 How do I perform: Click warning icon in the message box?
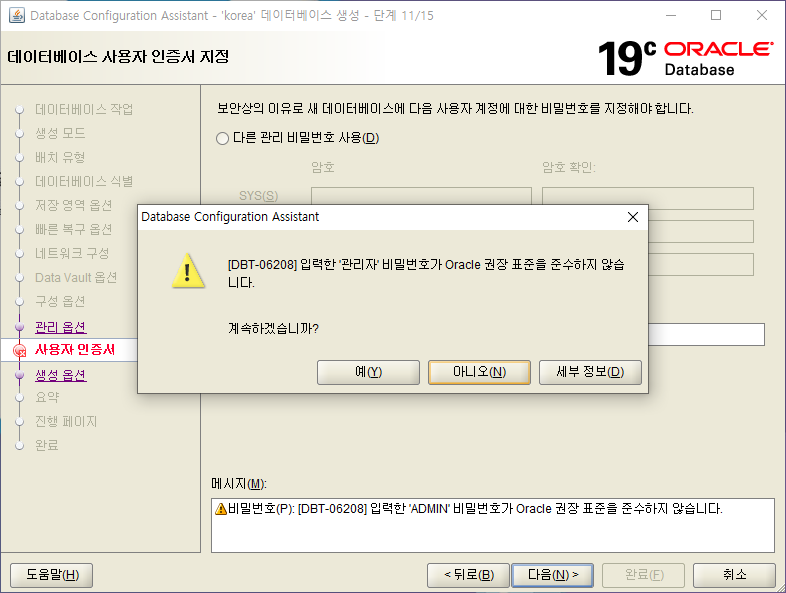click(x=221, y=509)
